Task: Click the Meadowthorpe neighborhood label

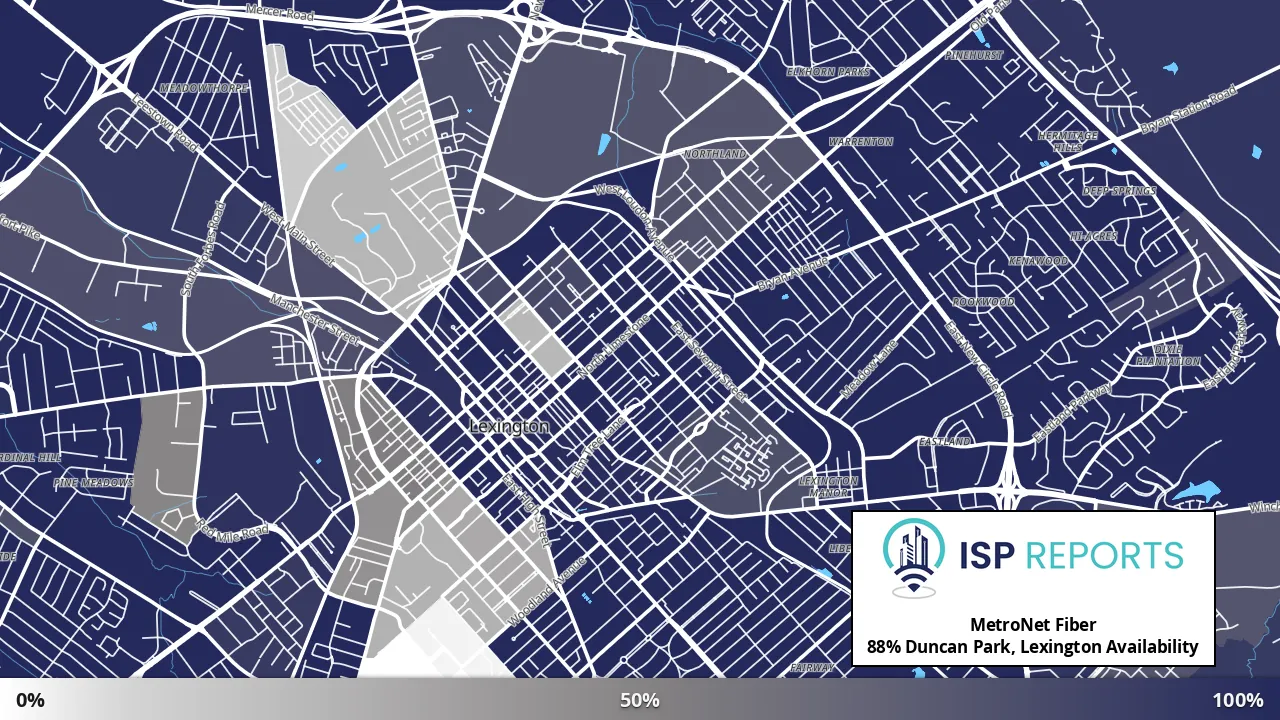Action: pos(203,88)
